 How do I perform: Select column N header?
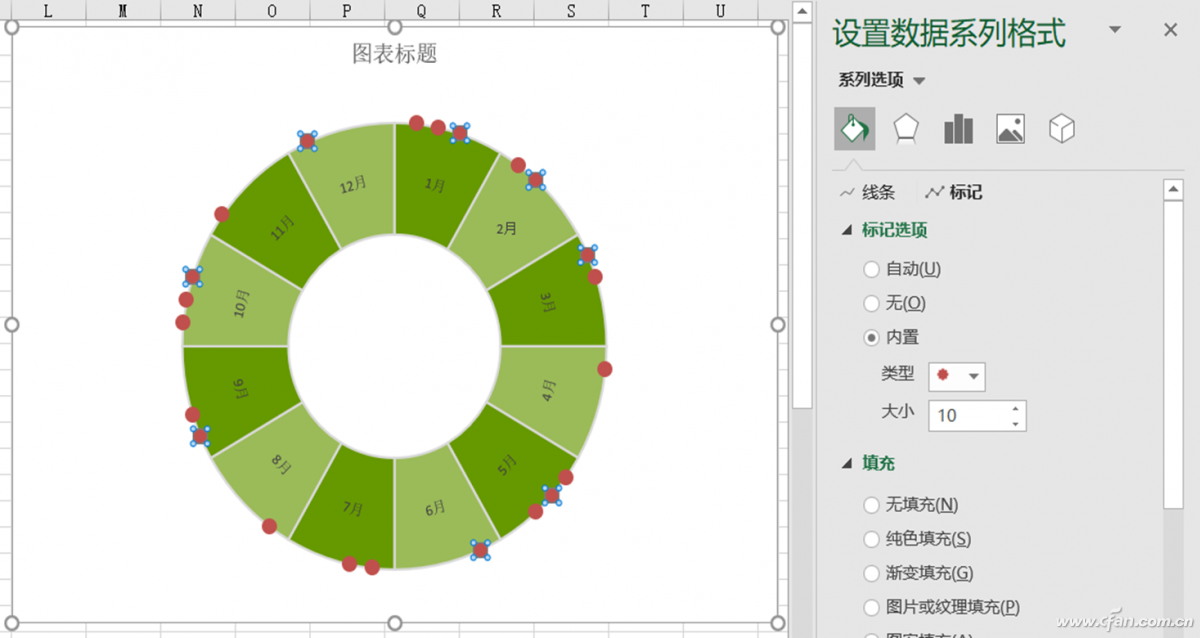click(198, 10)
